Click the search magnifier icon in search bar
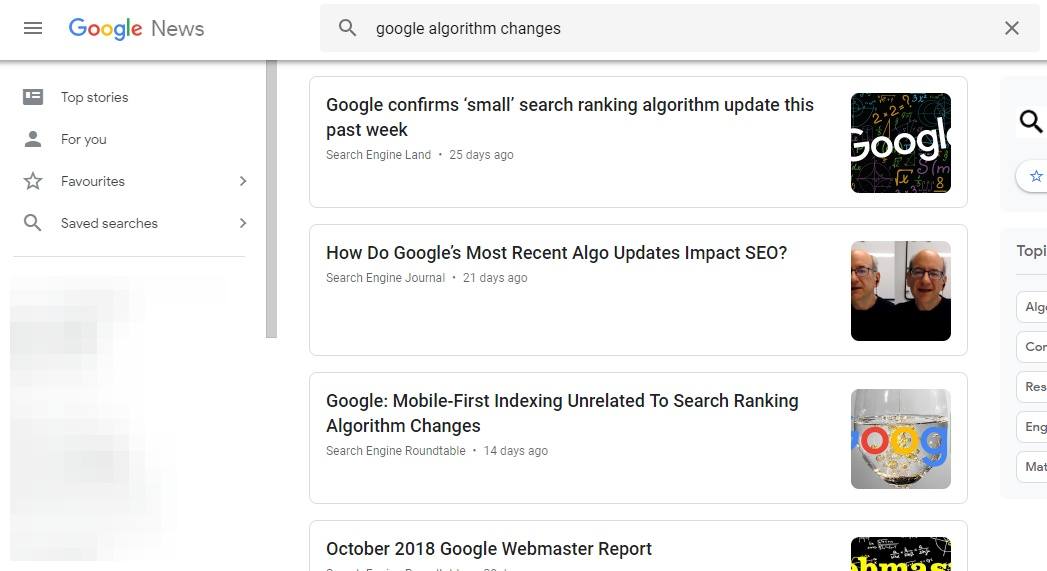Viewport: 1047px width, 571px height. click(347, 28)
